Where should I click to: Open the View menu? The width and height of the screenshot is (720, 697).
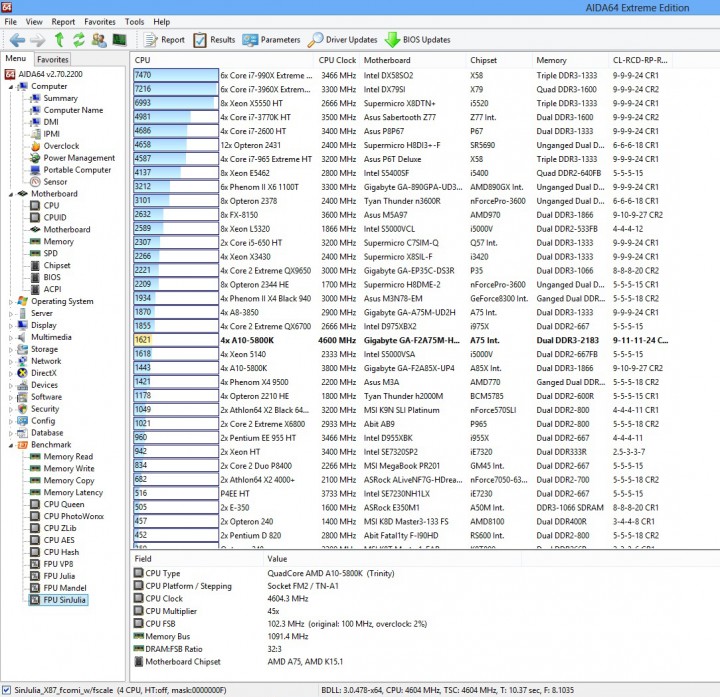pyautogui.click(x=34, y=22)
